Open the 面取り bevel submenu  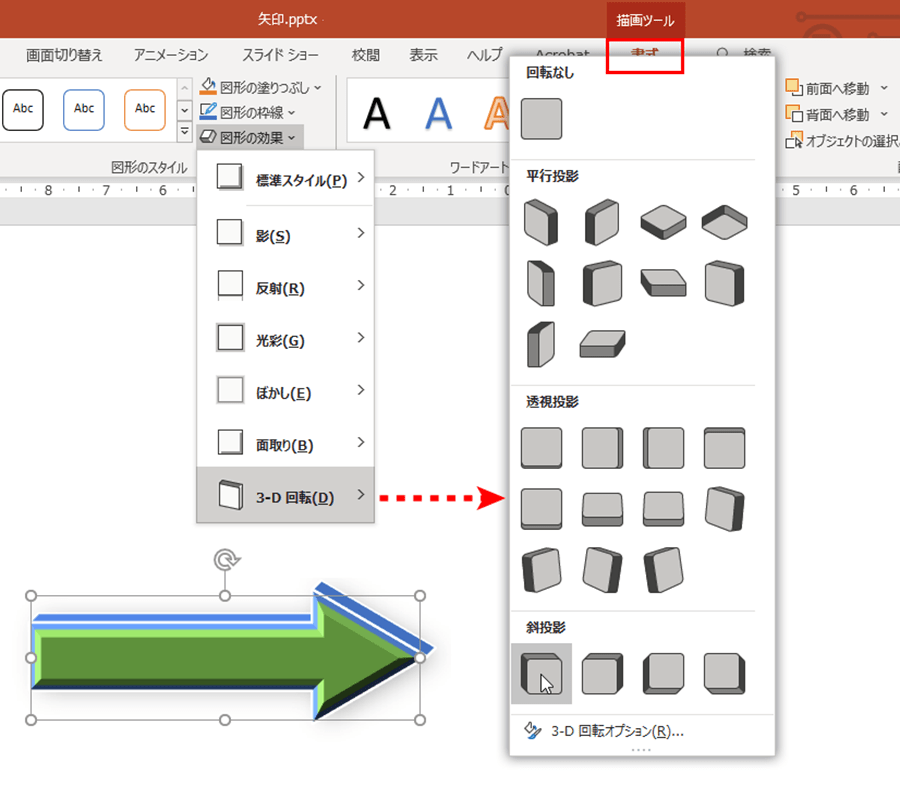[285, 445]
